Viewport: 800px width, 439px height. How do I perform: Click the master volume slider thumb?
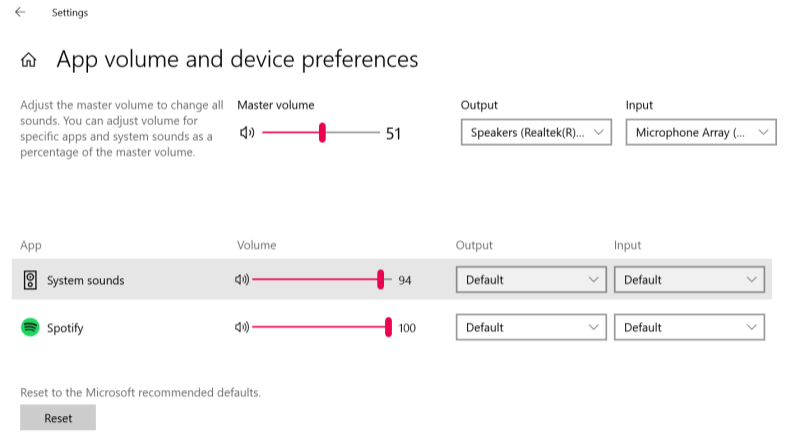(322, 133)
